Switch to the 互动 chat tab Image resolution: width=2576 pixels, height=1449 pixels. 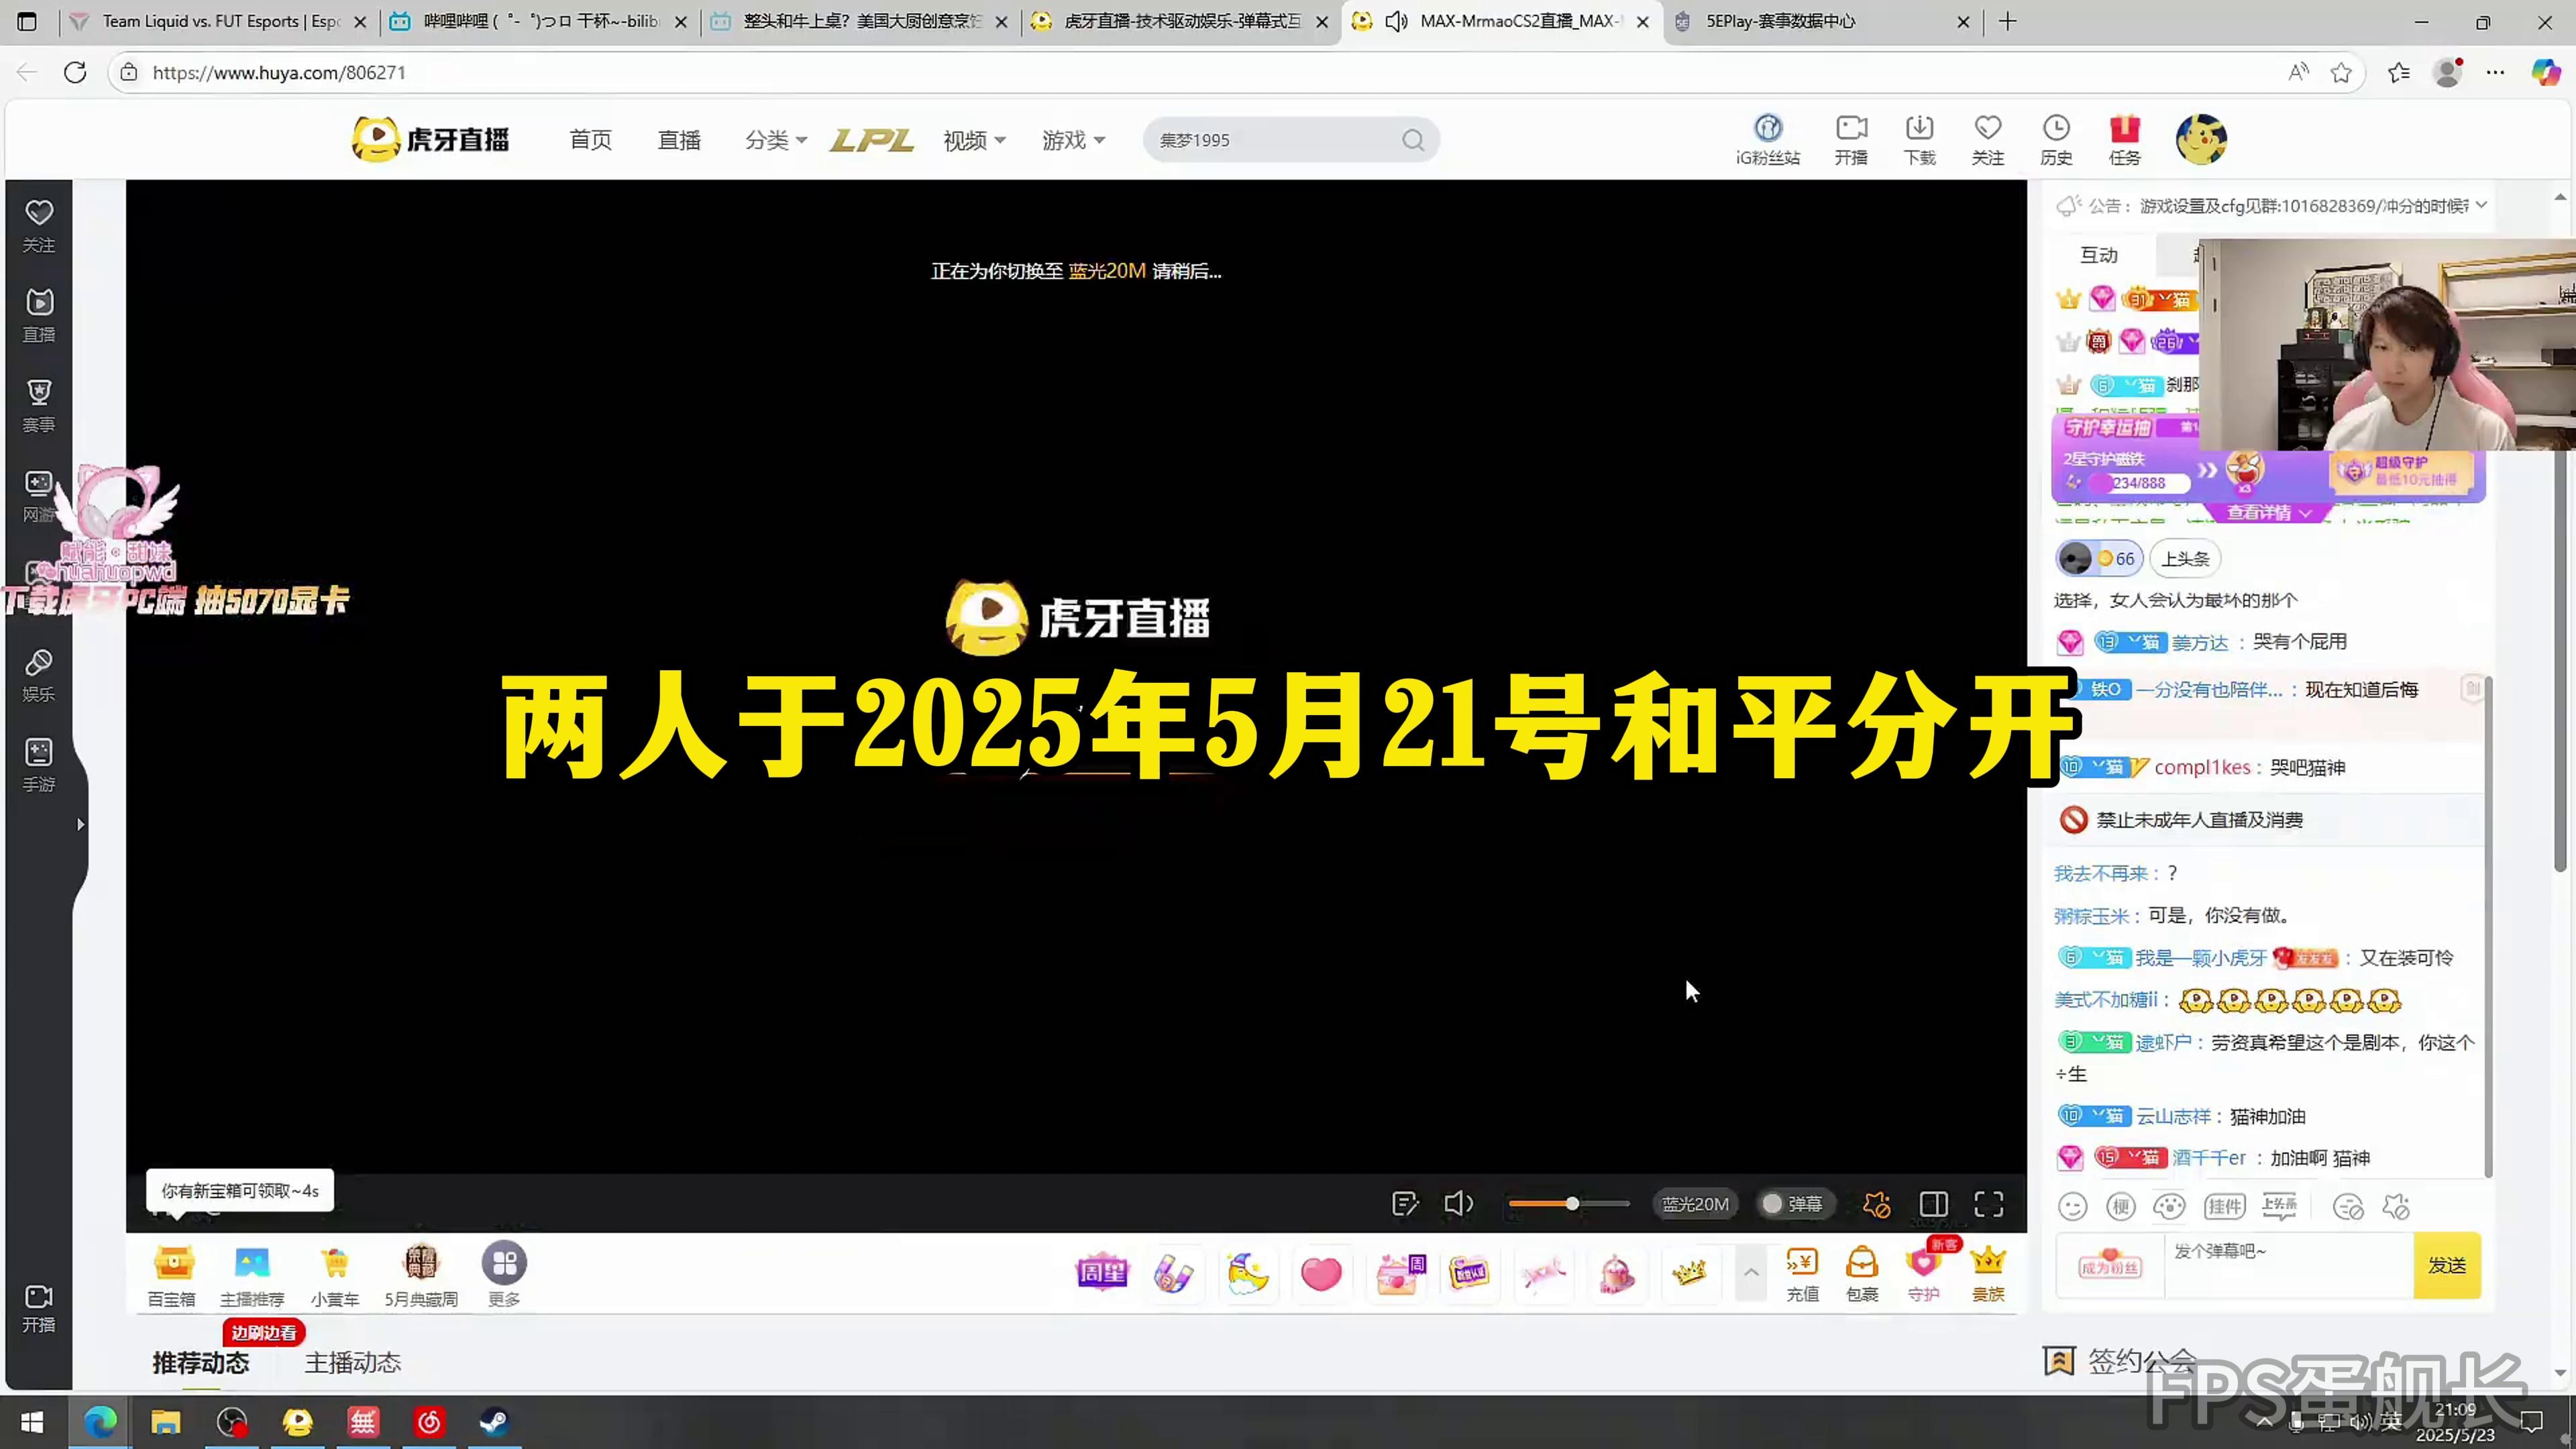2099,255
